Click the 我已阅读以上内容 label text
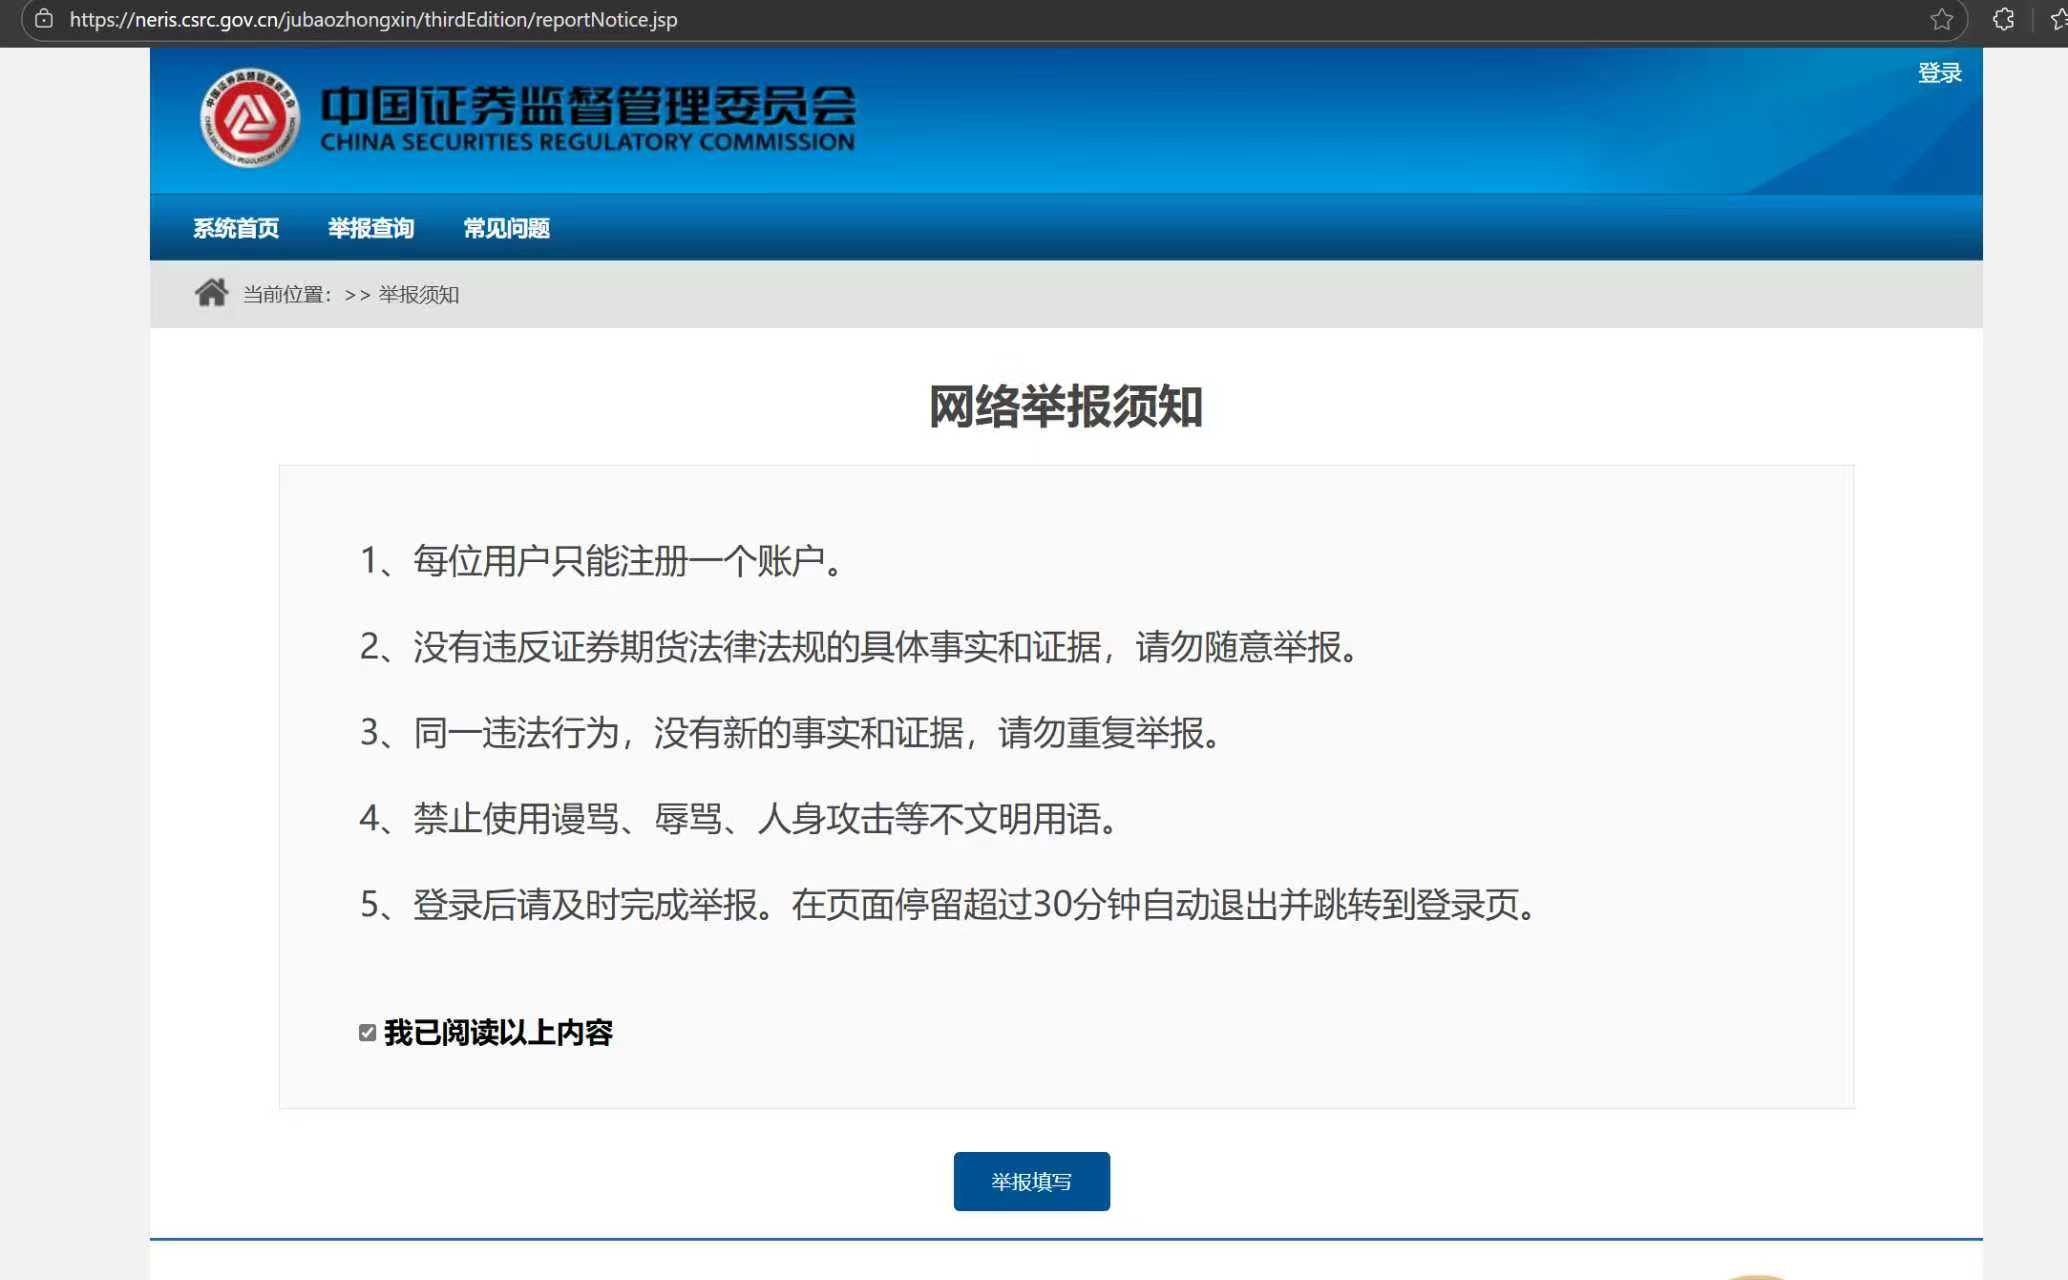 (498, 1032)
